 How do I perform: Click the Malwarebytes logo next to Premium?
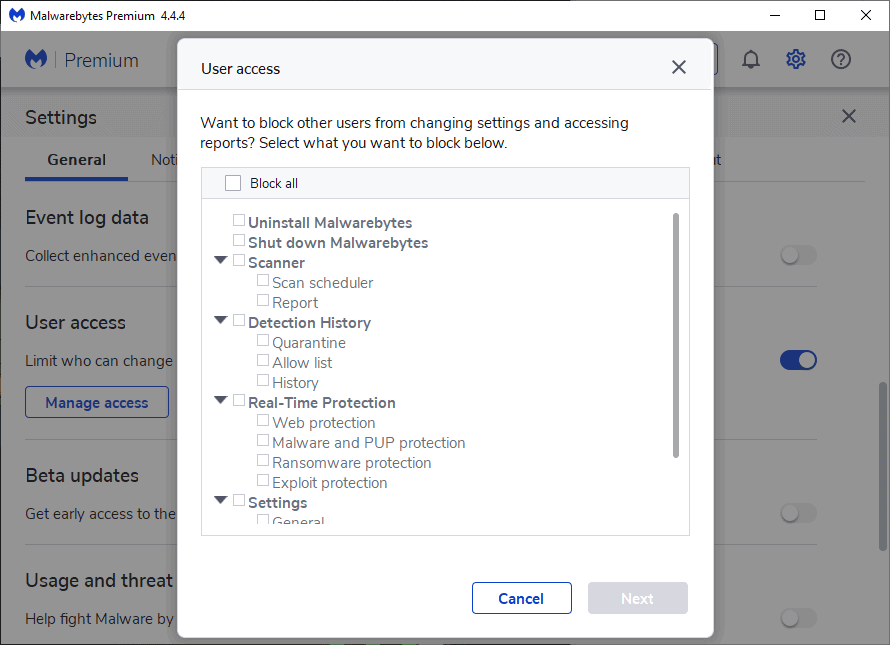[x=36, y=59]
